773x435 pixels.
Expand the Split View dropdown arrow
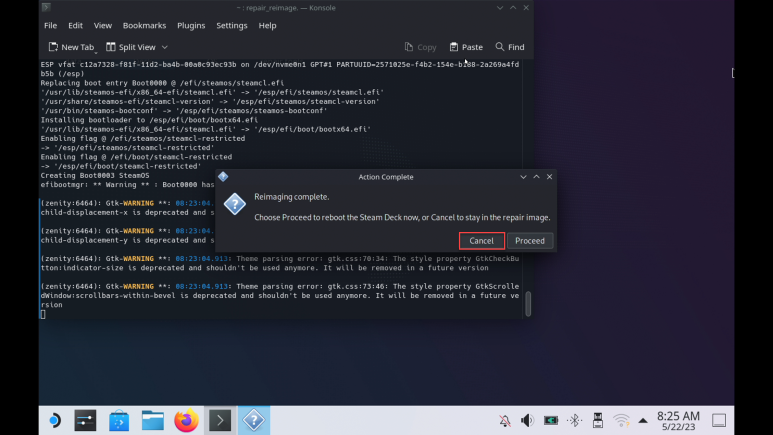pyautogui.click(x=165, y=47)
